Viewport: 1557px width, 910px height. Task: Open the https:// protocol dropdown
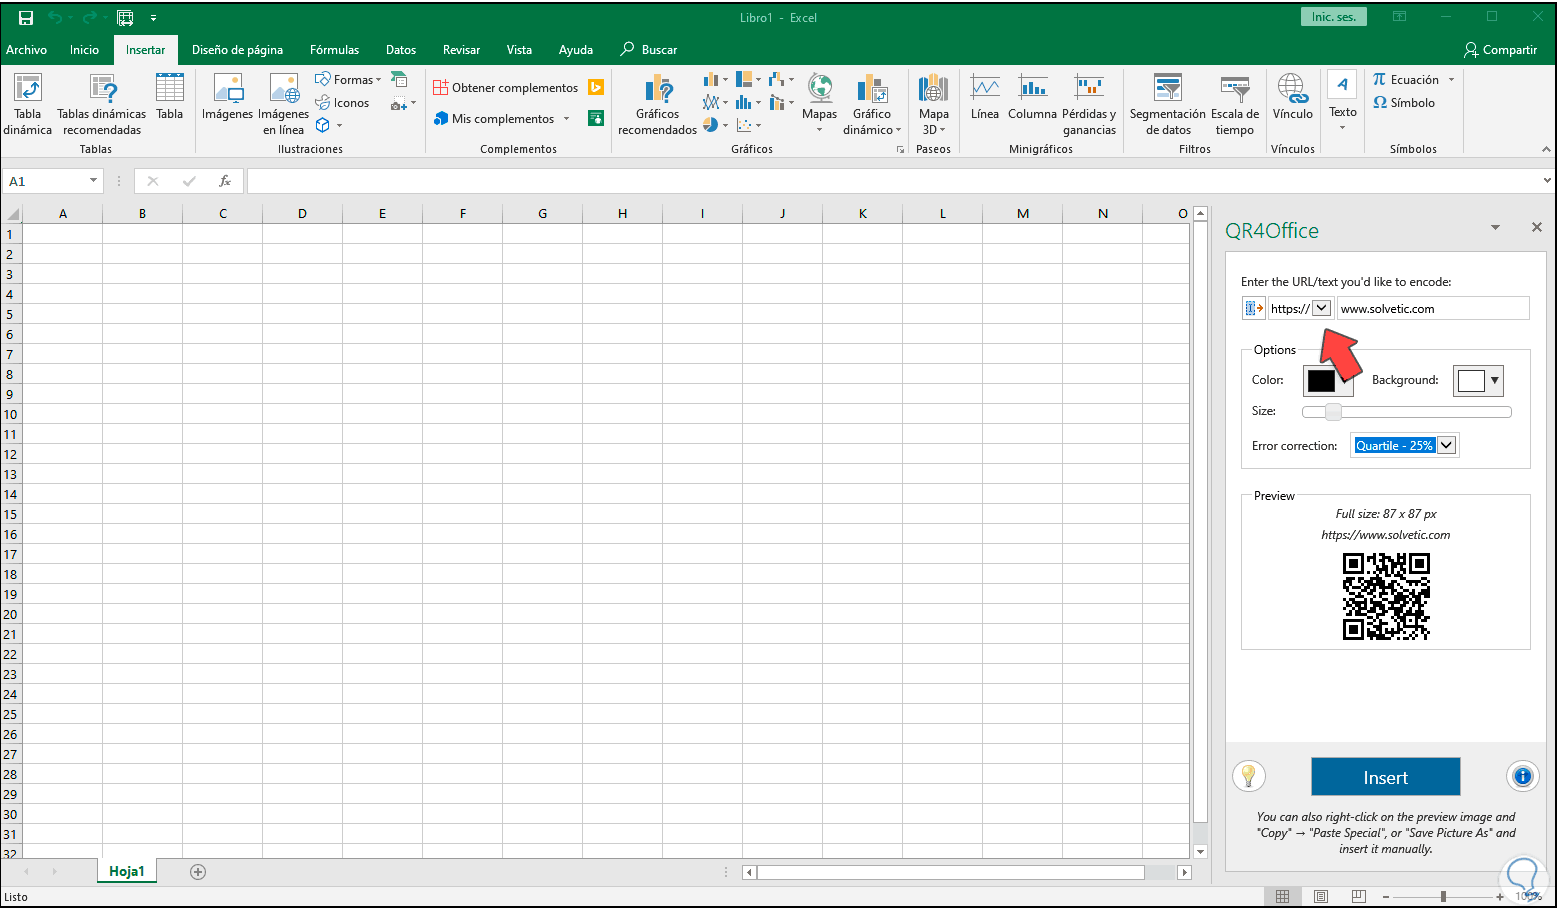pyautogui.click(x=1321, y=308)
